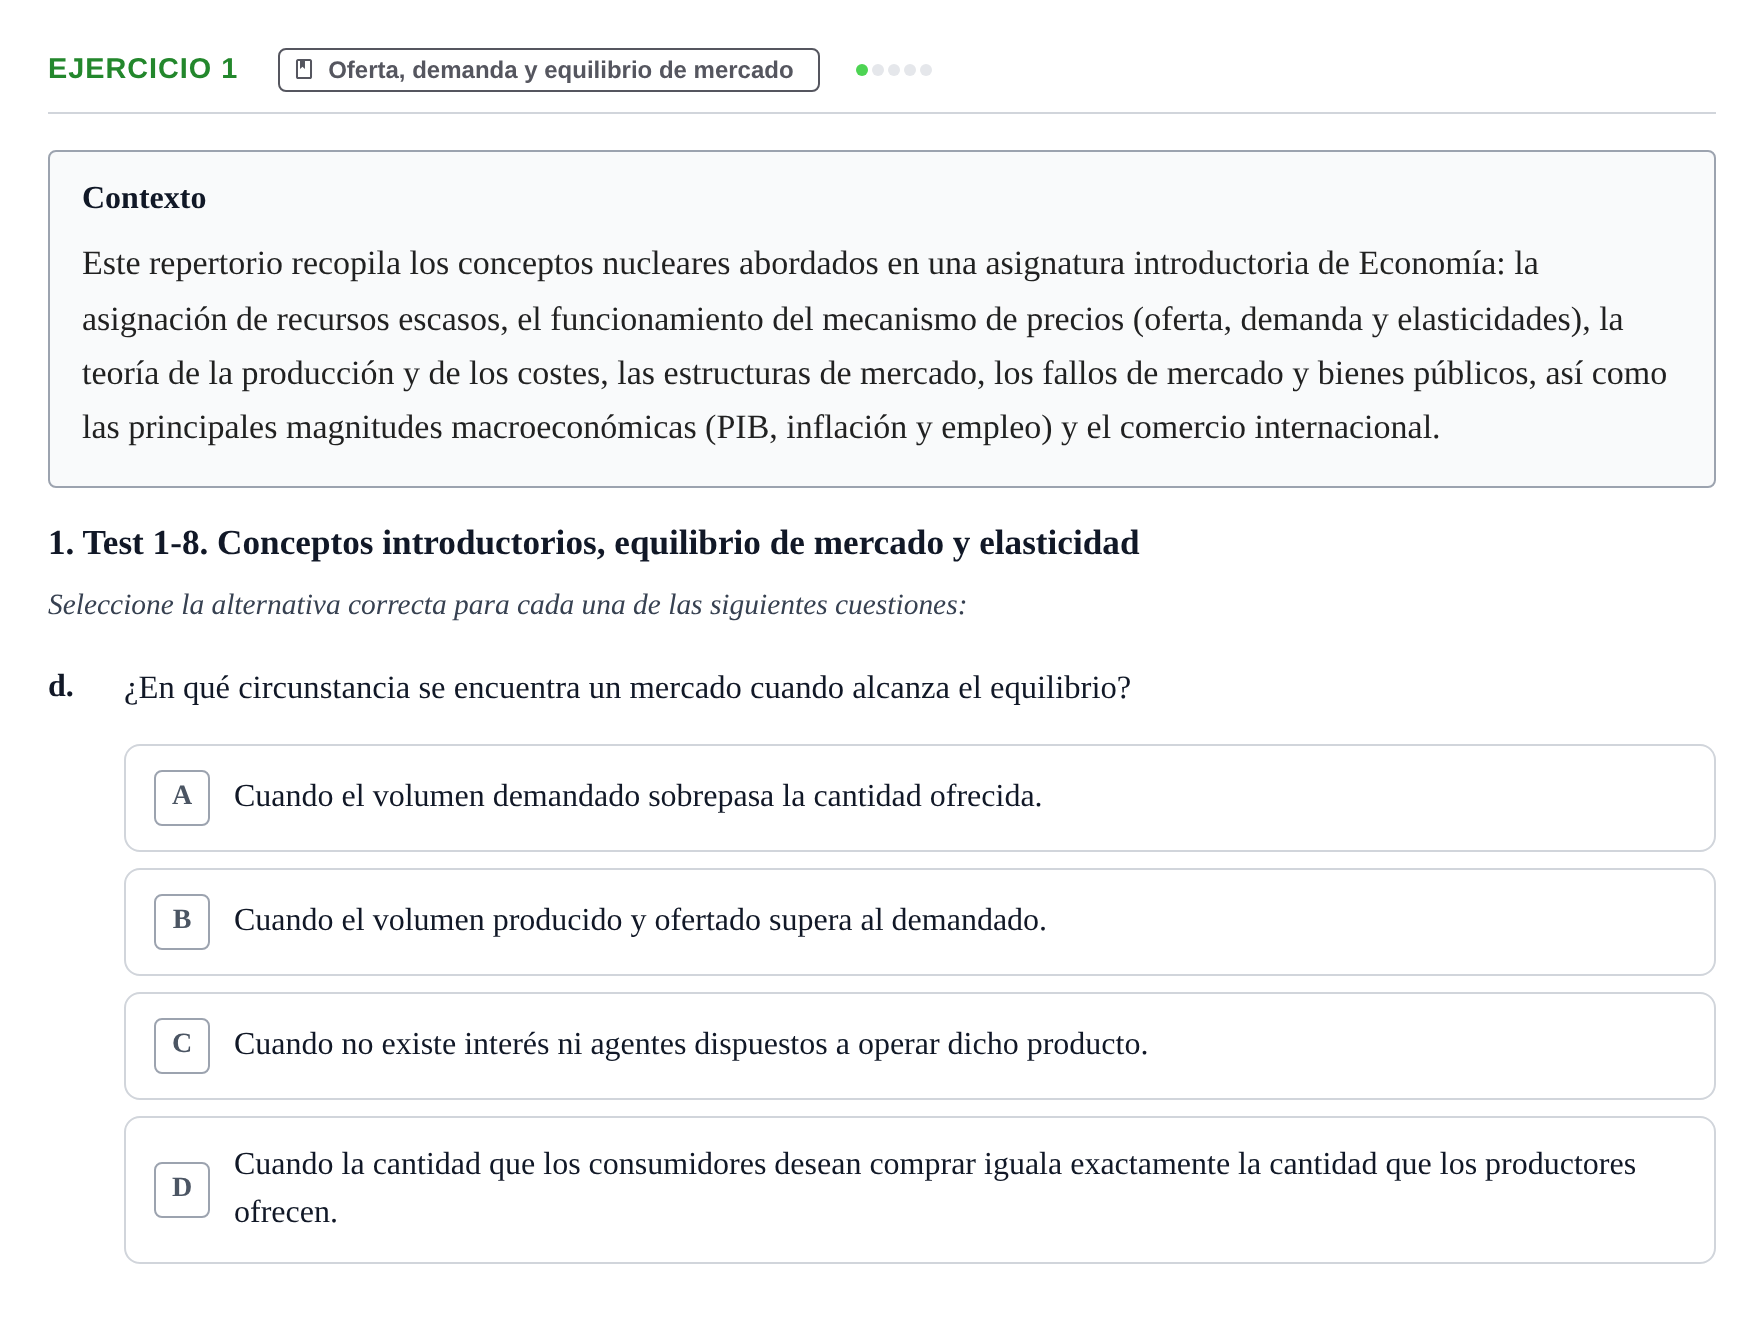The height and width of the screenshot is (1328, 1764).
Task: Click the book icon in the topic tag
Action: [305, 70]
